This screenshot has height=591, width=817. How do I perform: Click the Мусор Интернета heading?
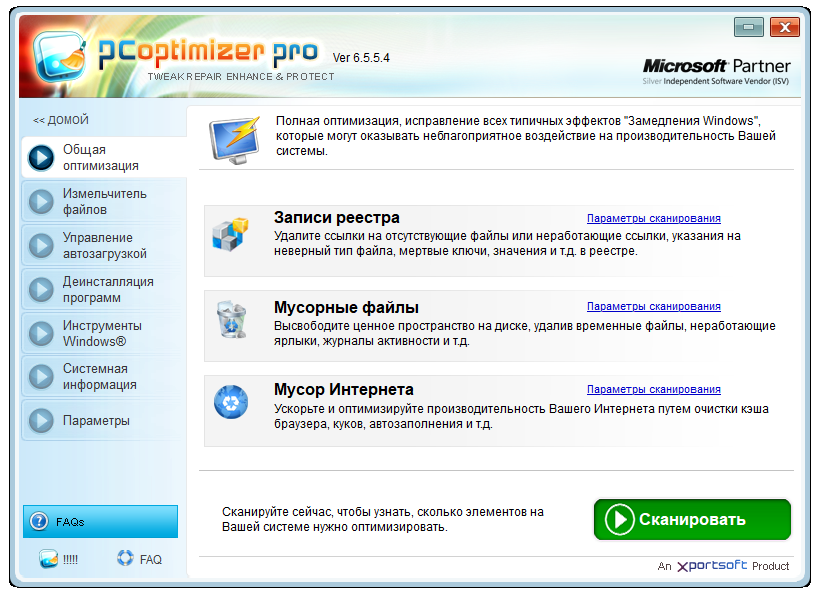click(x=344, y=389)
